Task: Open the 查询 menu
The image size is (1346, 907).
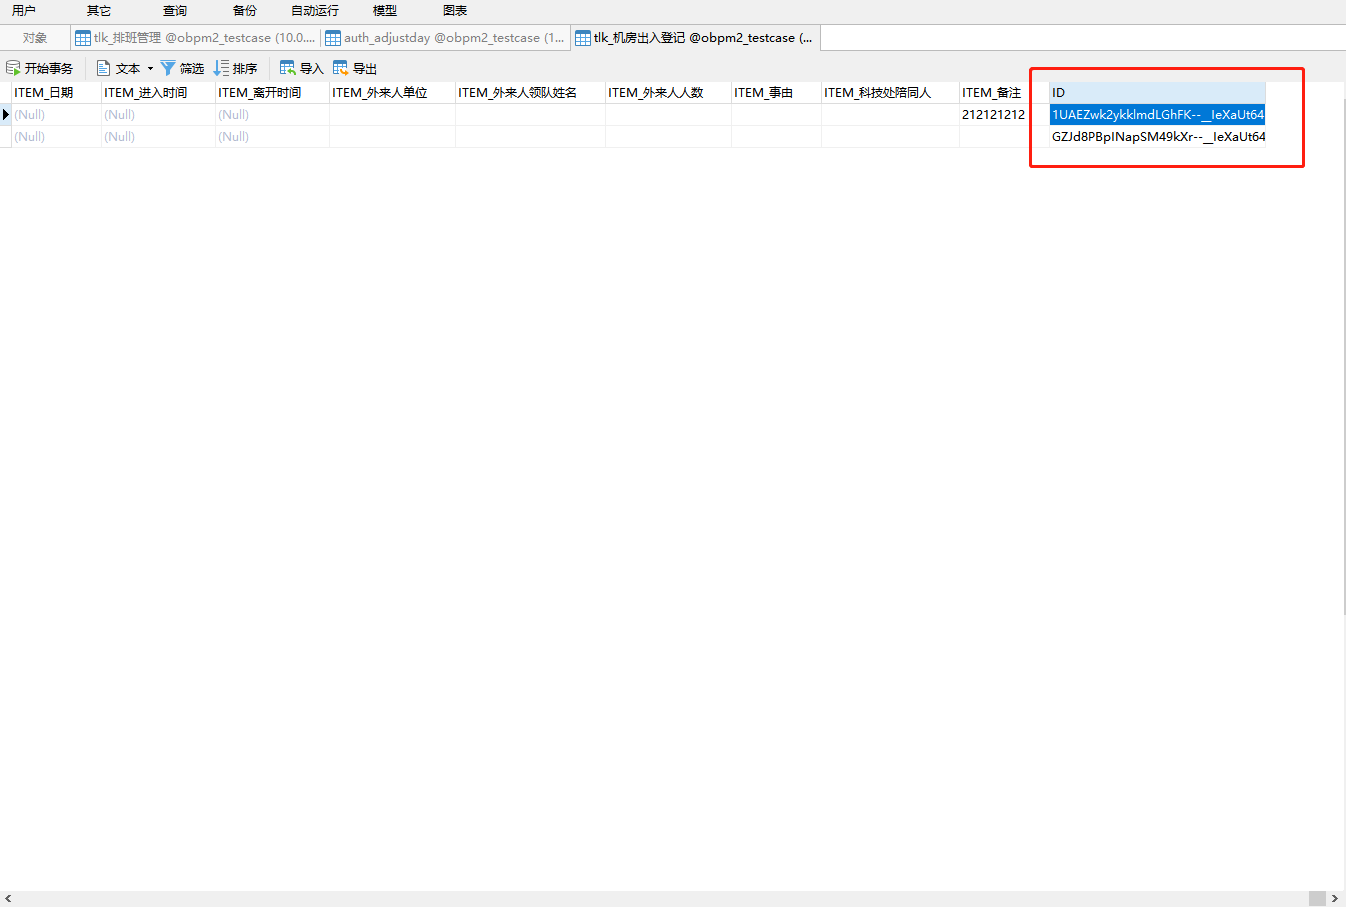Action: [175, 10]
